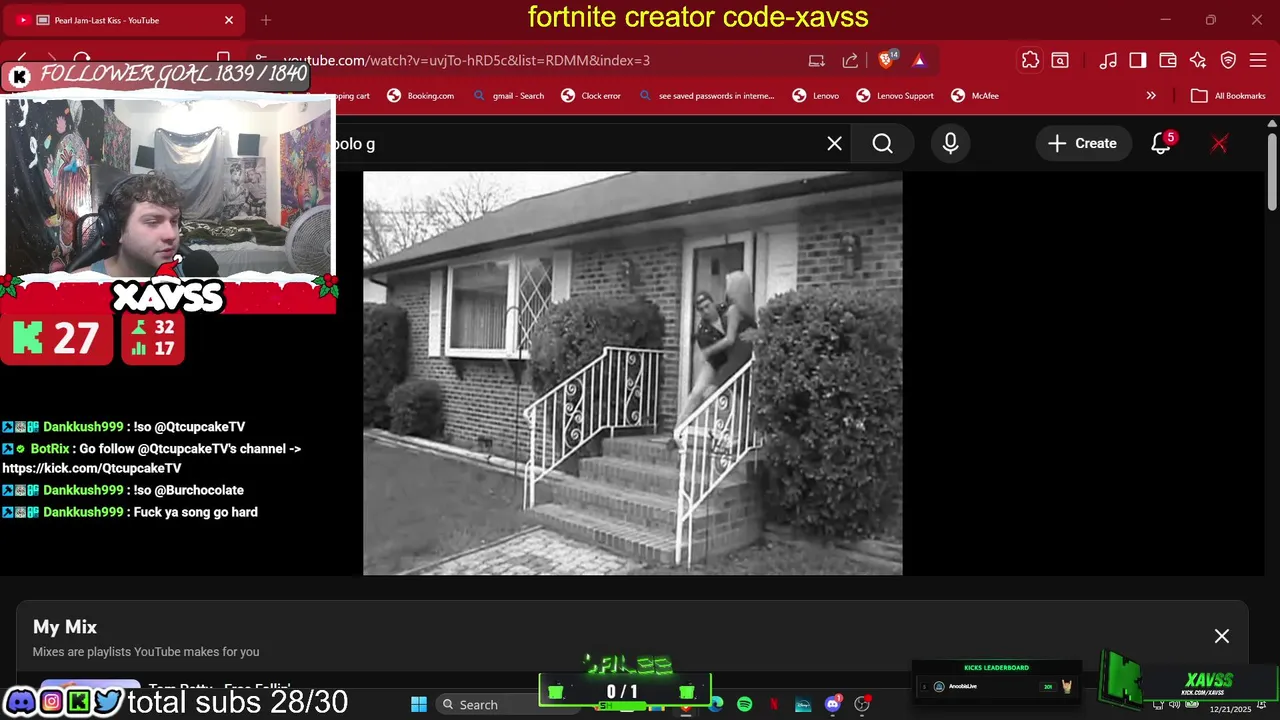This screenshot has width=1280, height=720.
Task: Click the BotRix username in chat
Action: [x=50, y=449]
